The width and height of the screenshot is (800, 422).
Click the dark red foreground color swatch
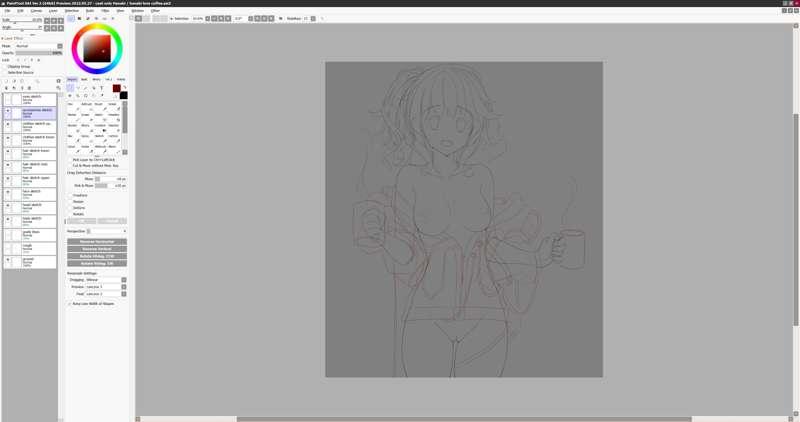point(116,88)
